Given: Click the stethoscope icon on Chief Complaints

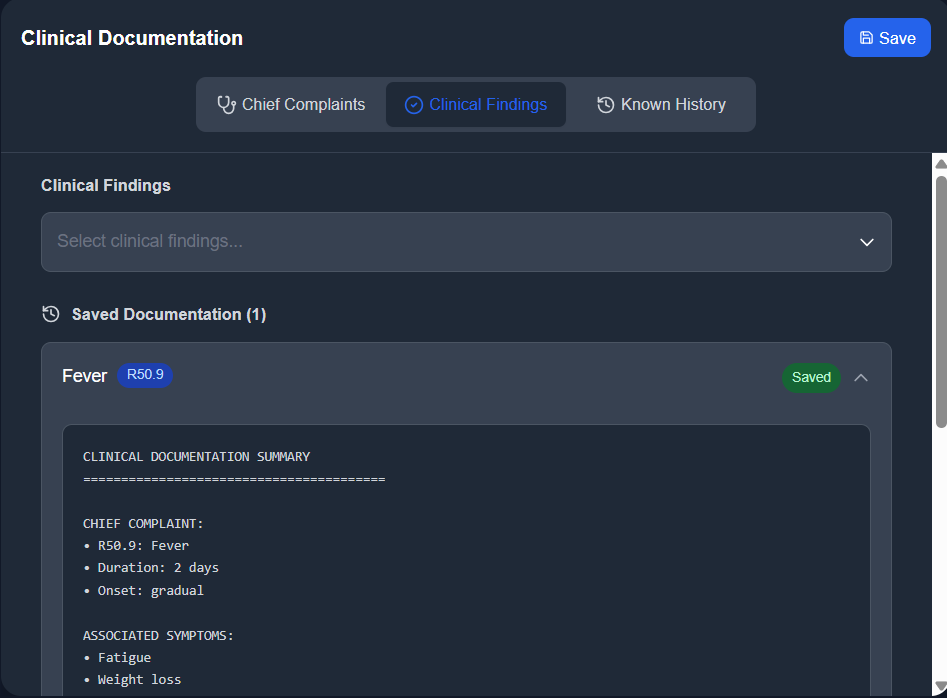Looking at the screenshot, I should point(226,104).
